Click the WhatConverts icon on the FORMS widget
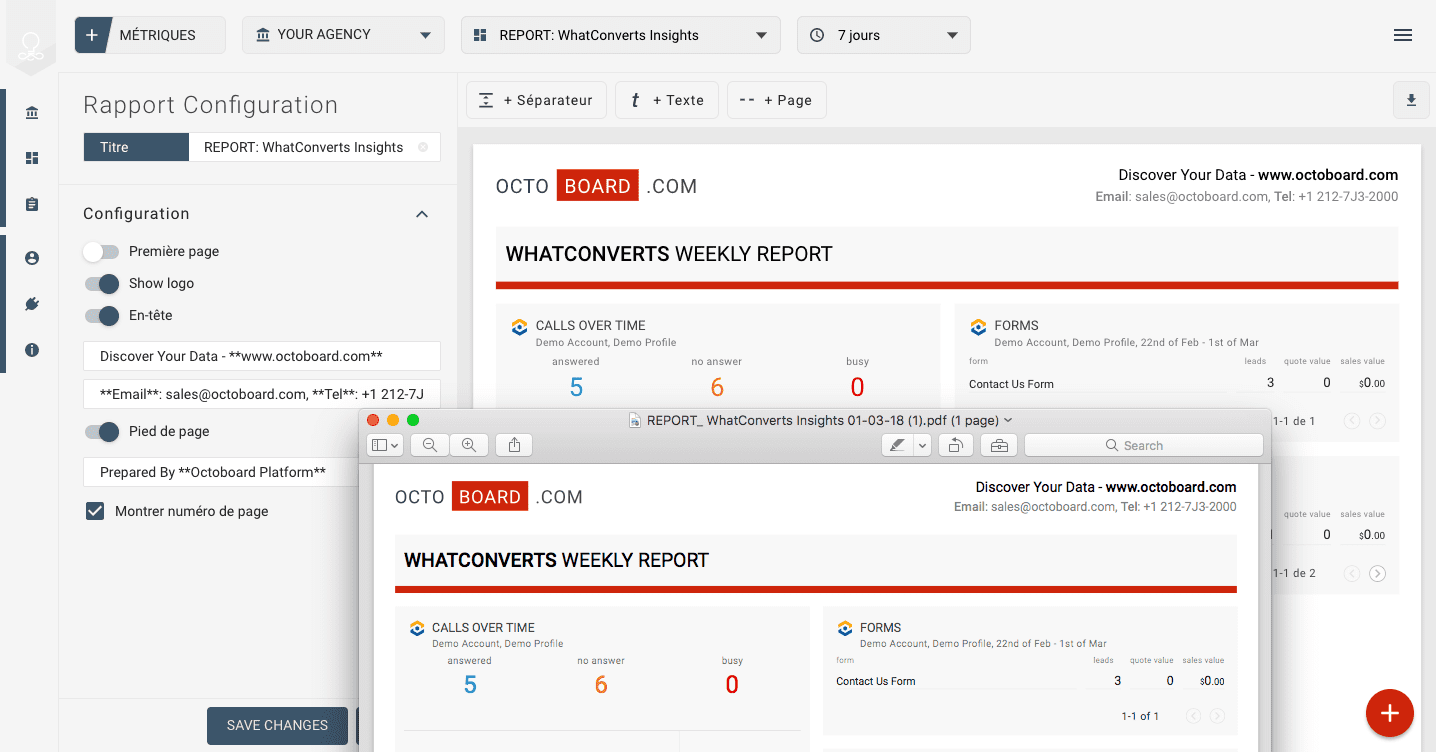This screenshot has width=1436, height=752. coord(978,327)
